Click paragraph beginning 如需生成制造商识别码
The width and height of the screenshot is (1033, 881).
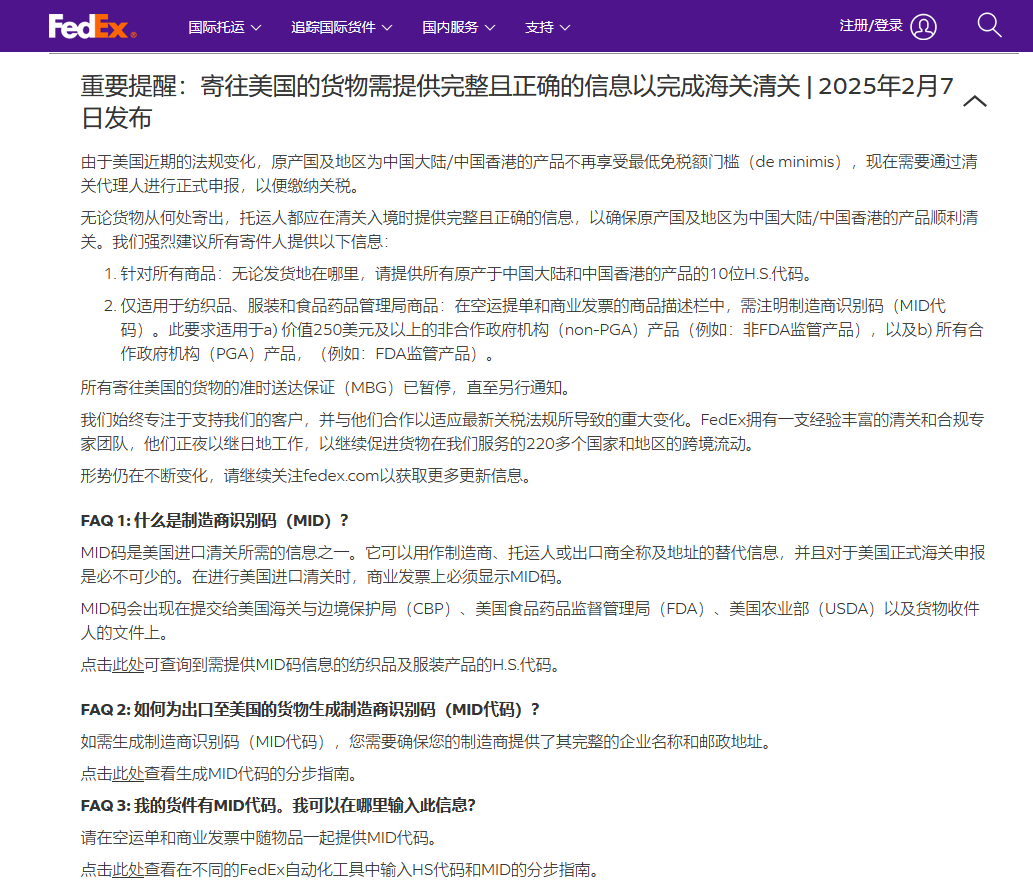tap(426, 742)
